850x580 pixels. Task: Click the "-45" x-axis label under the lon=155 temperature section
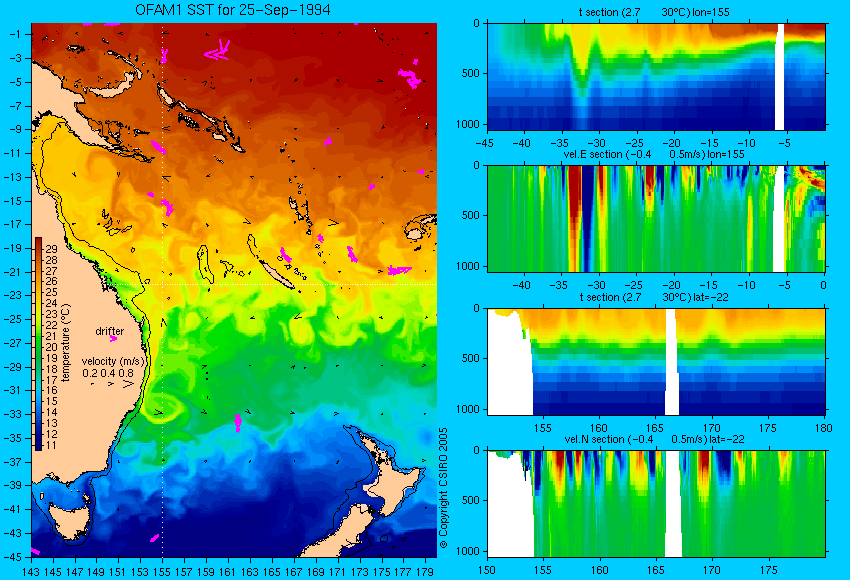click(x=484, y=143)
